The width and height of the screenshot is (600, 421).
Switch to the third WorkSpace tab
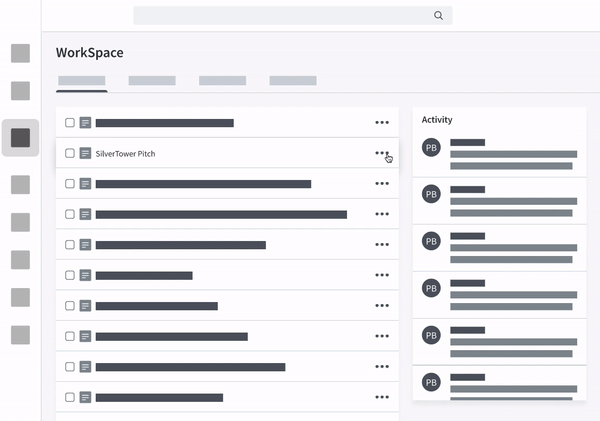(x=222, y=80)
